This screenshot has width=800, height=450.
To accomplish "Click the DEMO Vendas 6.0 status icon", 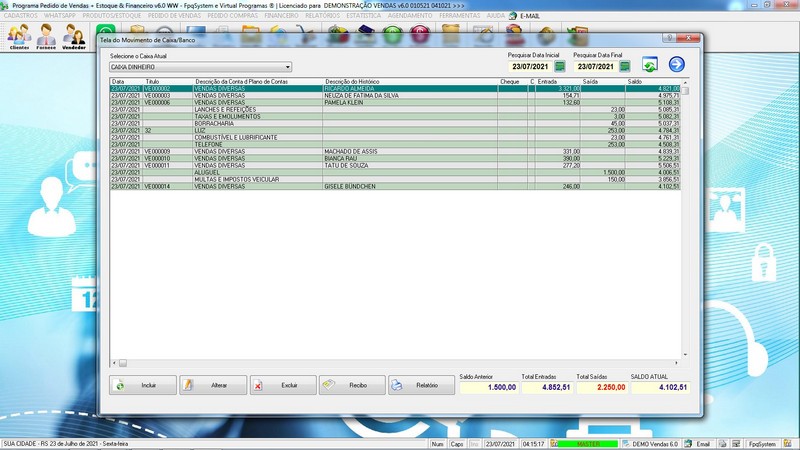I will click(626, 444).
